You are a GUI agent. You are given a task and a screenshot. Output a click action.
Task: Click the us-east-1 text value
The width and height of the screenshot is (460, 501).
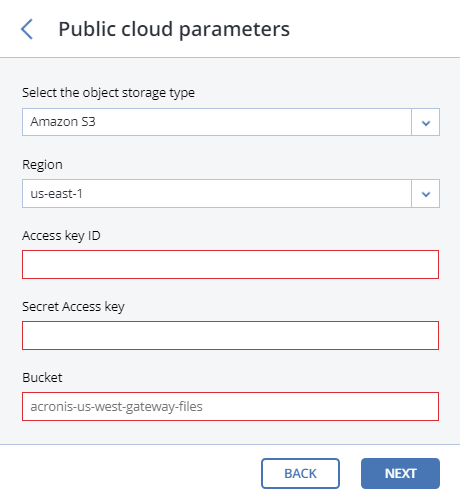point(56,194)
